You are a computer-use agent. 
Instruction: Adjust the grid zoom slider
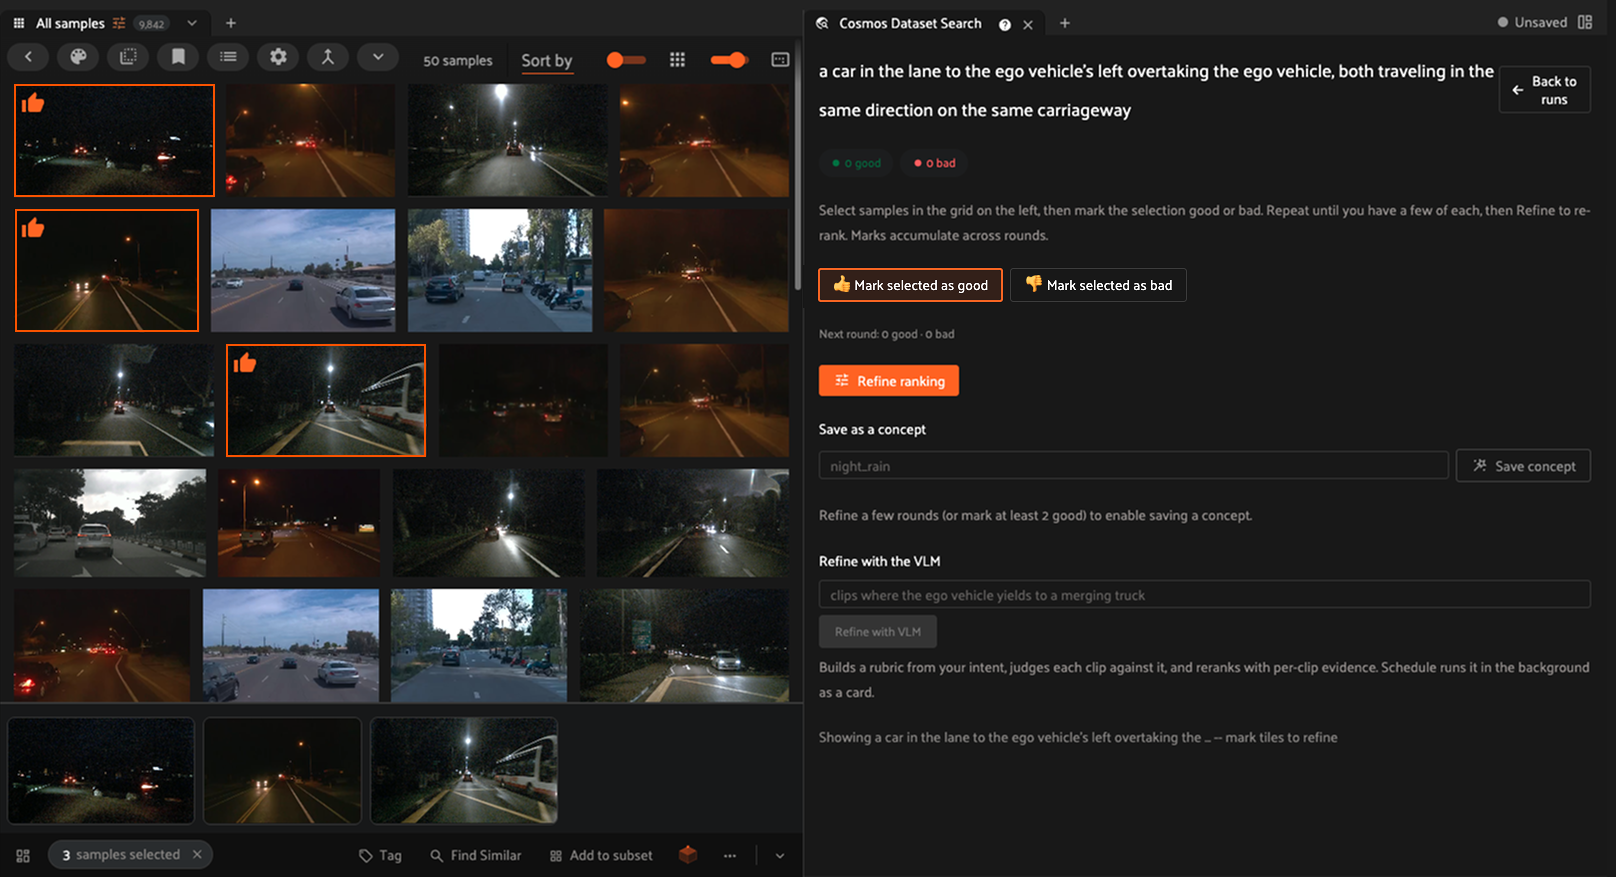tap(729, 60)
